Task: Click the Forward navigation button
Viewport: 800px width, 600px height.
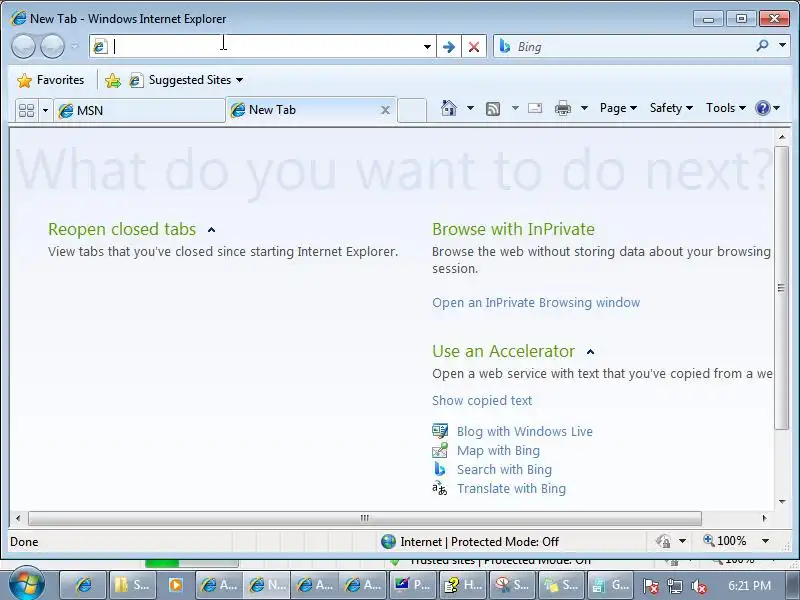Action: point(52,46)
